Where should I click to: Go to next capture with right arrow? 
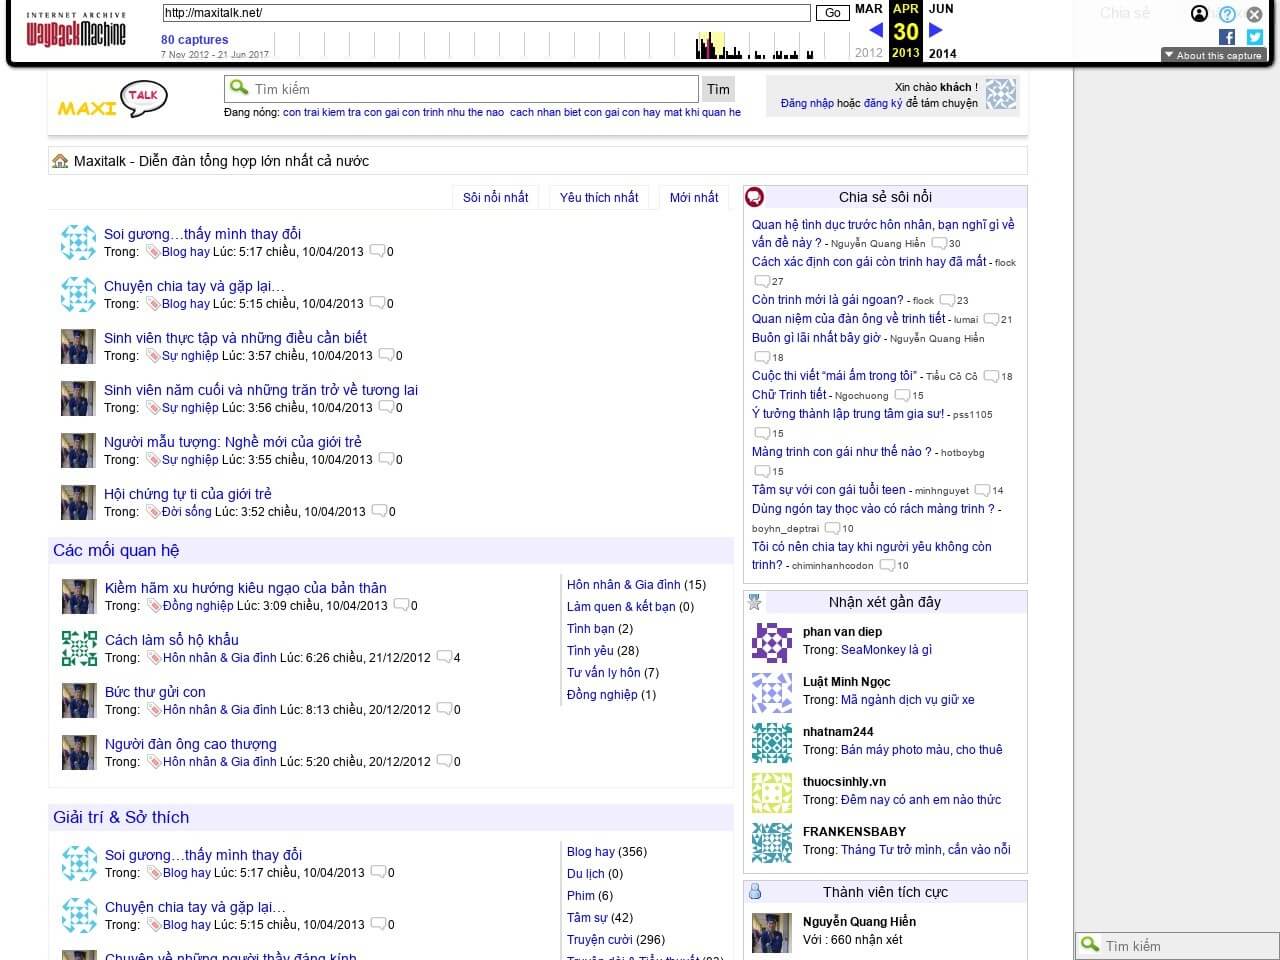pos(936,31)
